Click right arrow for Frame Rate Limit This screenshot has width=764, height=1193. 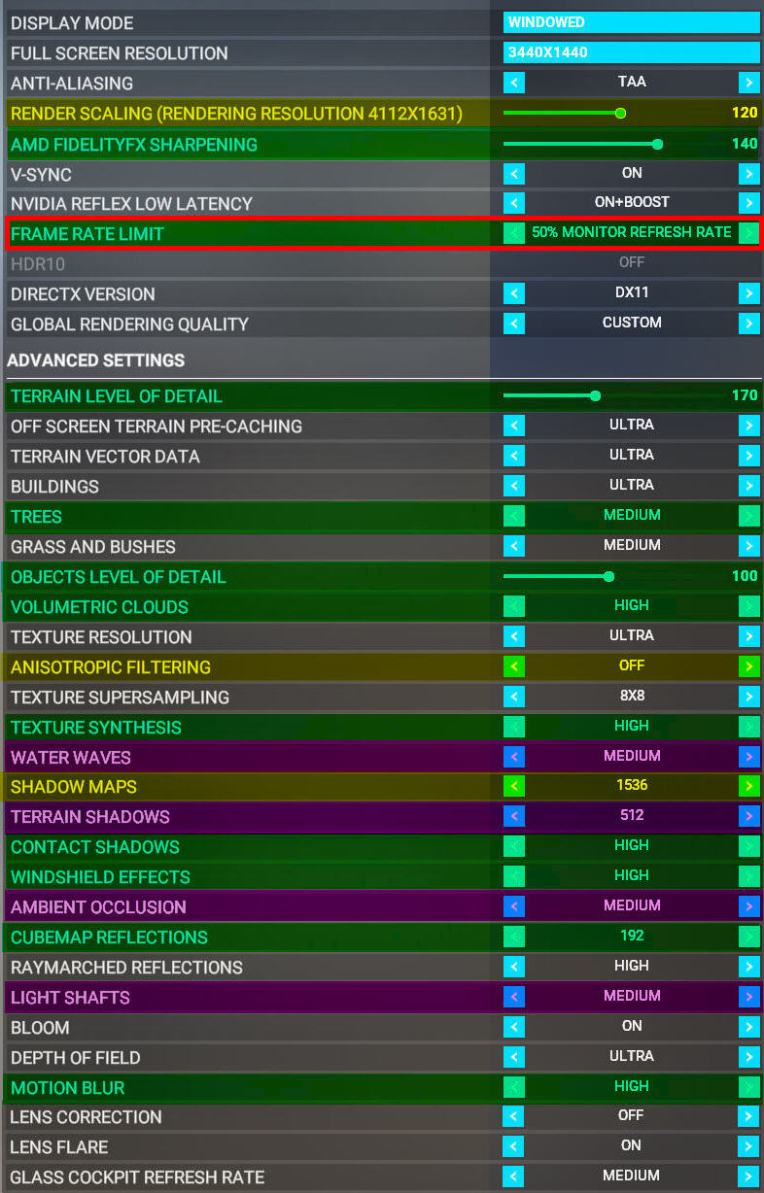tap(749, 233)
